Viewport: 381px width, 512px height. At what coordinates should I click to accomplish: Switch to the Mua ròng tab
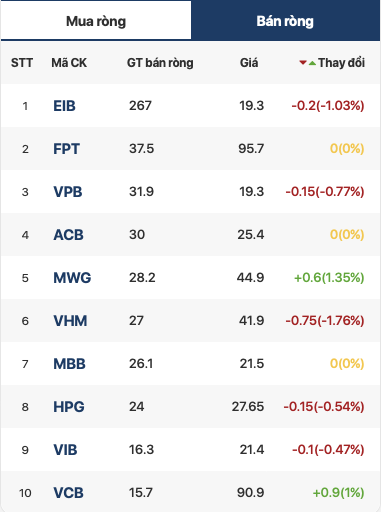coord(96,21)
